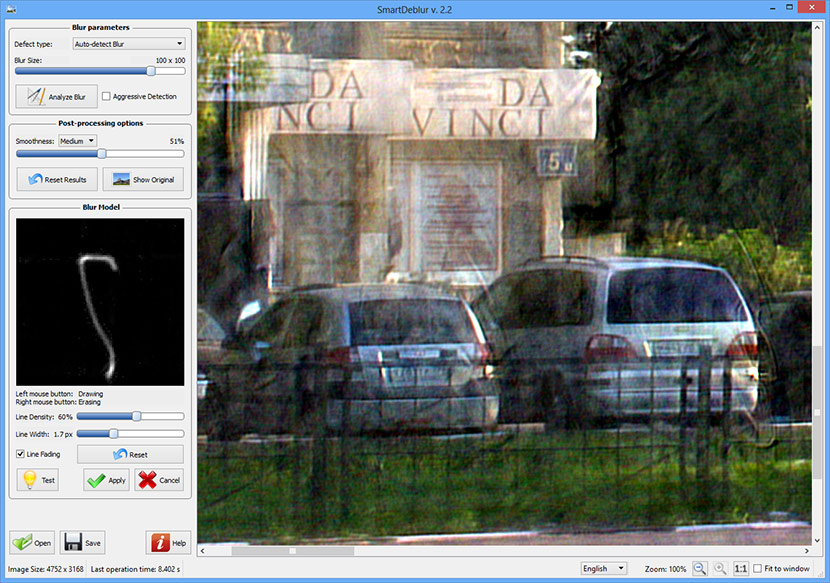The image size is (830, 583).
Task: Click the scroll right arrow
Action: (807, 551)
